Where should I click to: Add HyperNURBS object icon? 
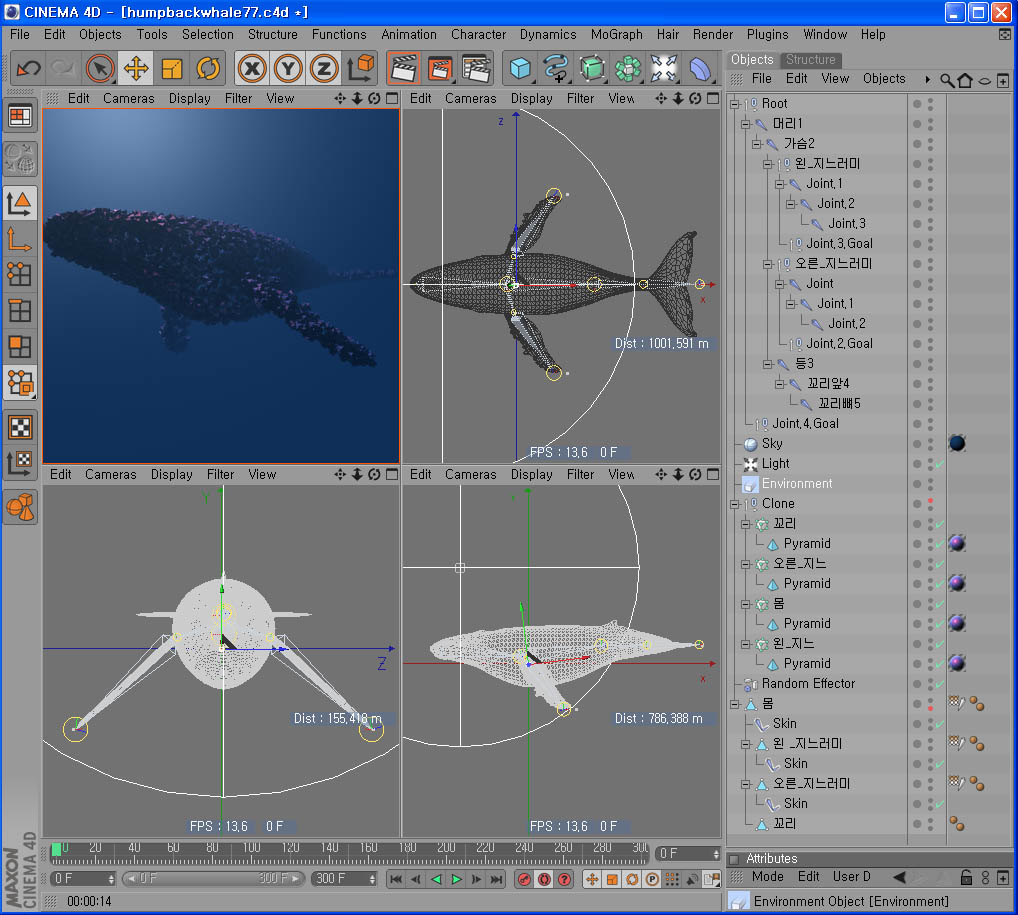592,68
